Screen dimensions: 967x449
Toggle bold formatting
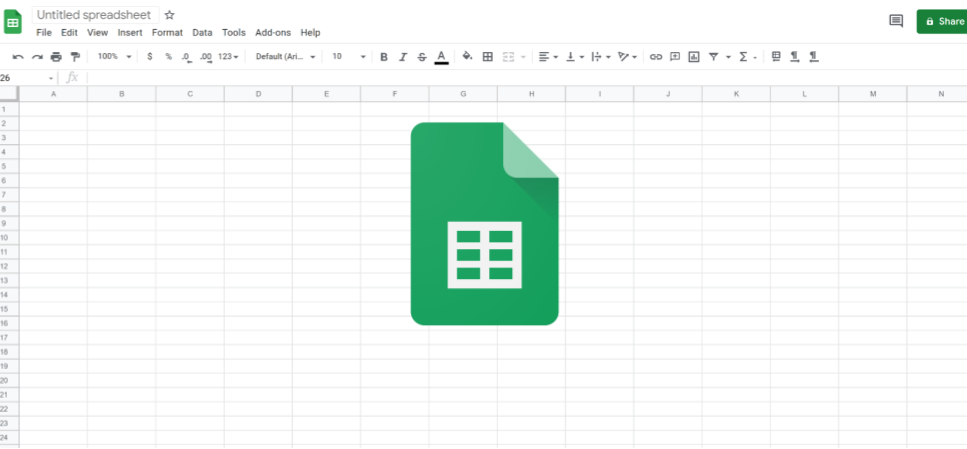(384, 57)
